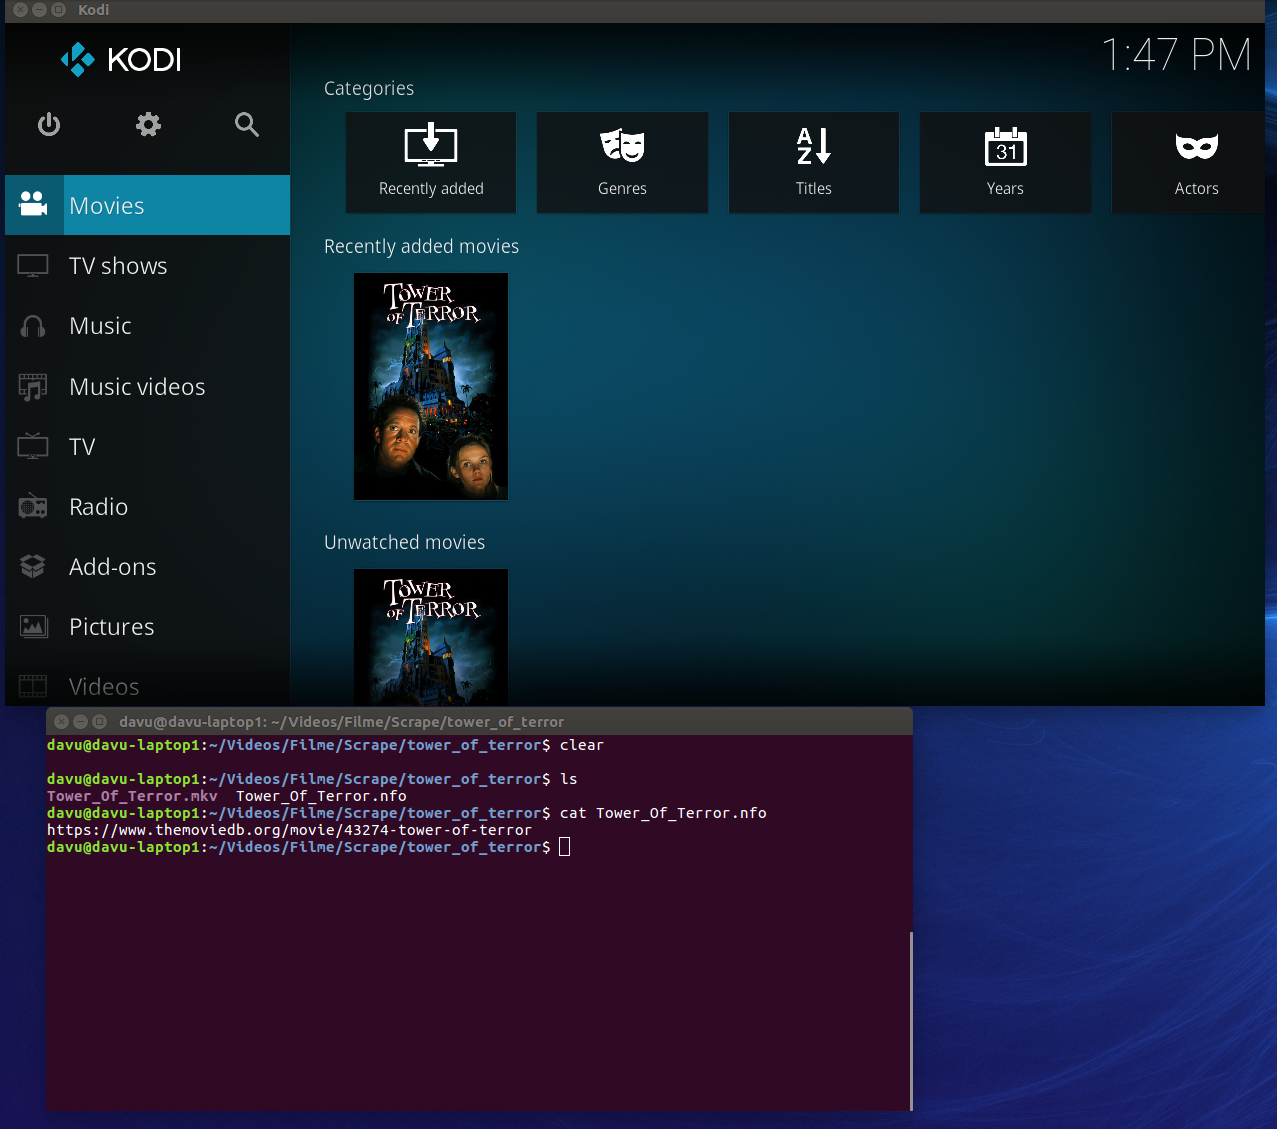Click the Kodi window title text

click(x=94, y=10)
